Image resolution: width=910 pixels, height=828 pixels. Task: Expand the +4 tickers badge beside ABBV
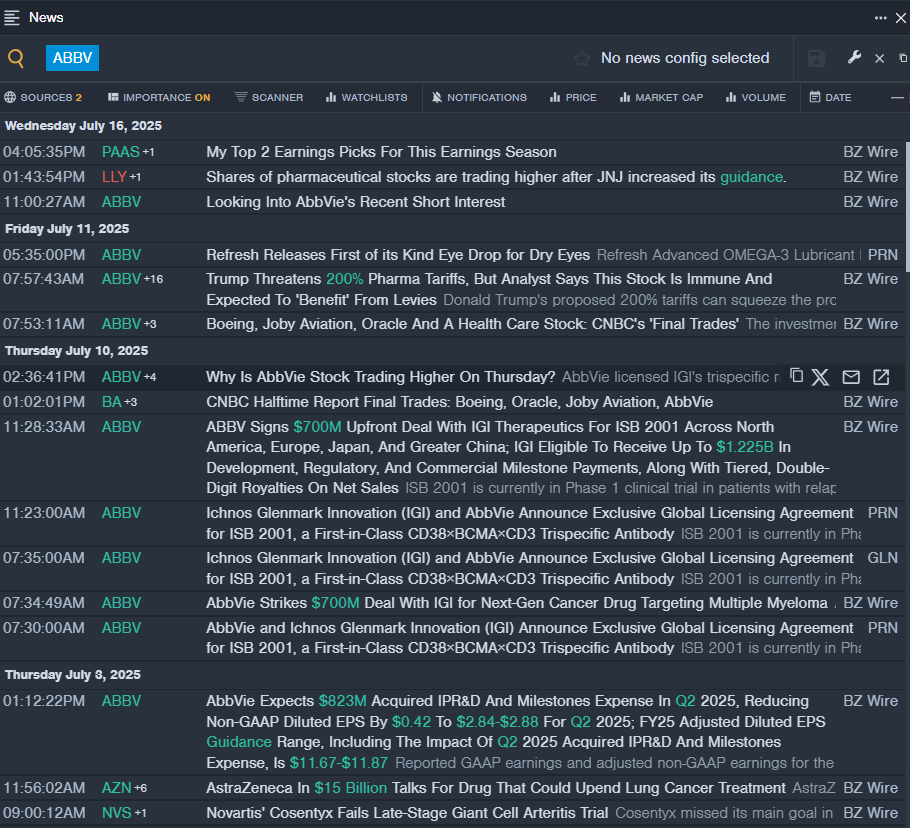(x=150, y=377)
